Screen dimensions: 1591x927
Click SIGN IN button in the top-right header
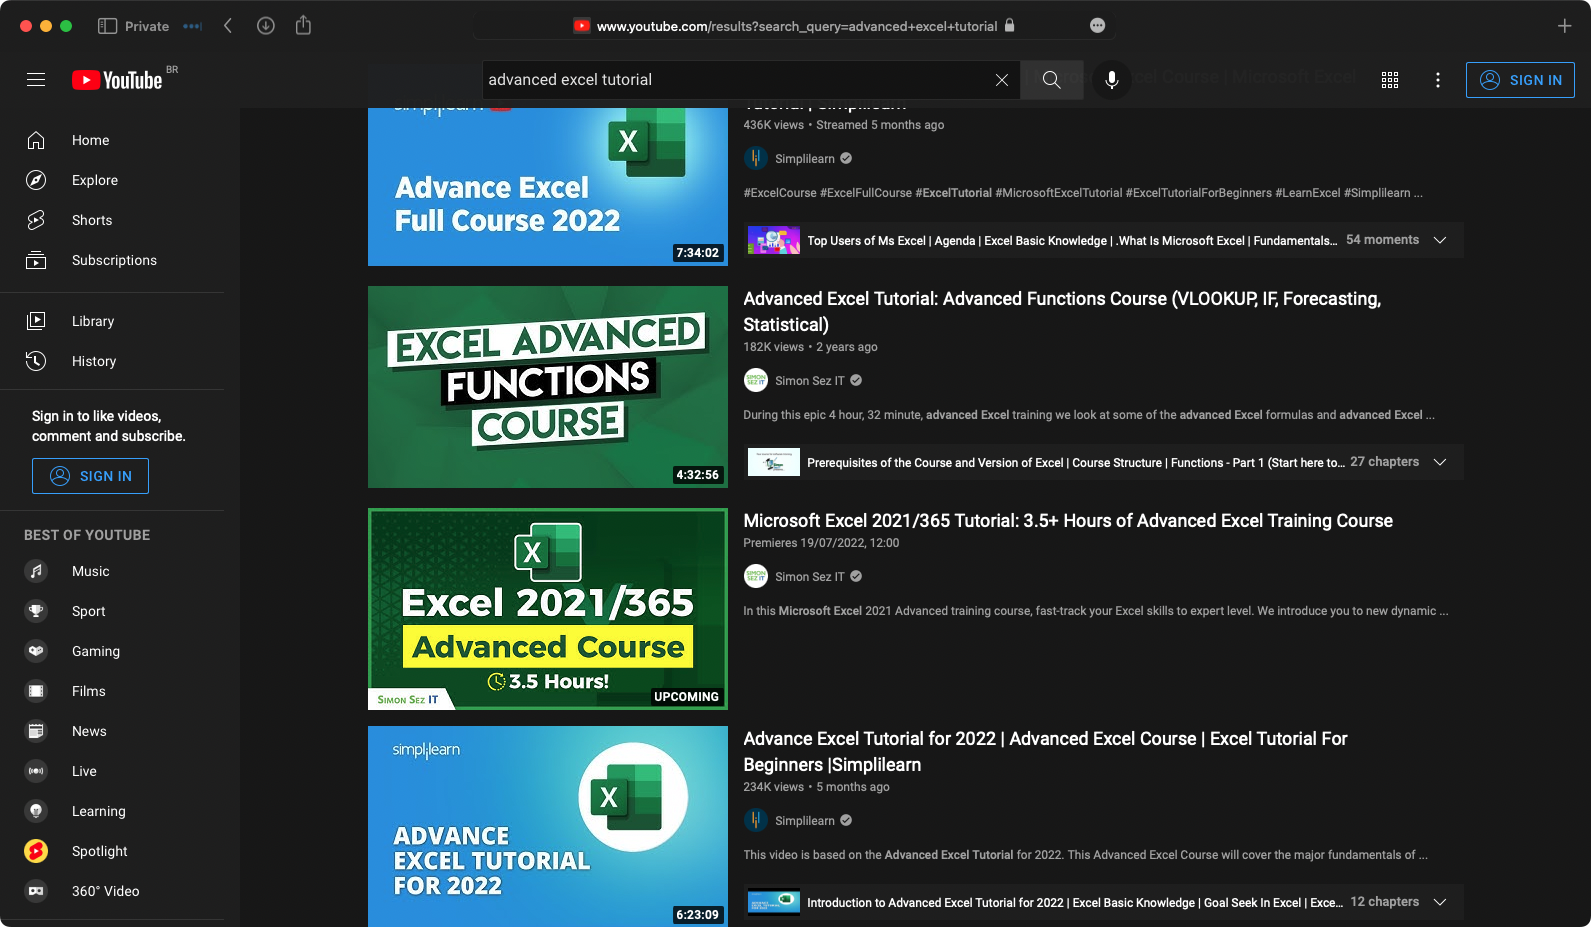[x=1520, y=80]
